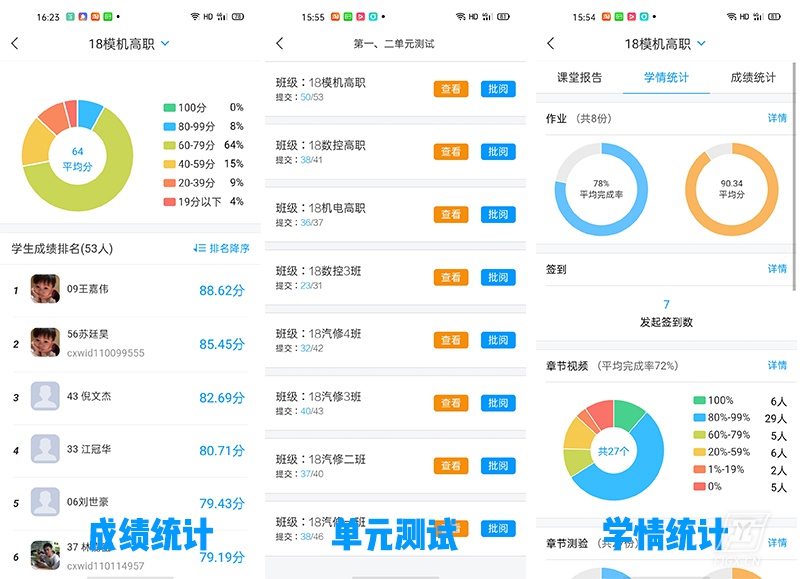
Task: Tap 33 江冠华 default avatar icon
Action: (45, 450)
